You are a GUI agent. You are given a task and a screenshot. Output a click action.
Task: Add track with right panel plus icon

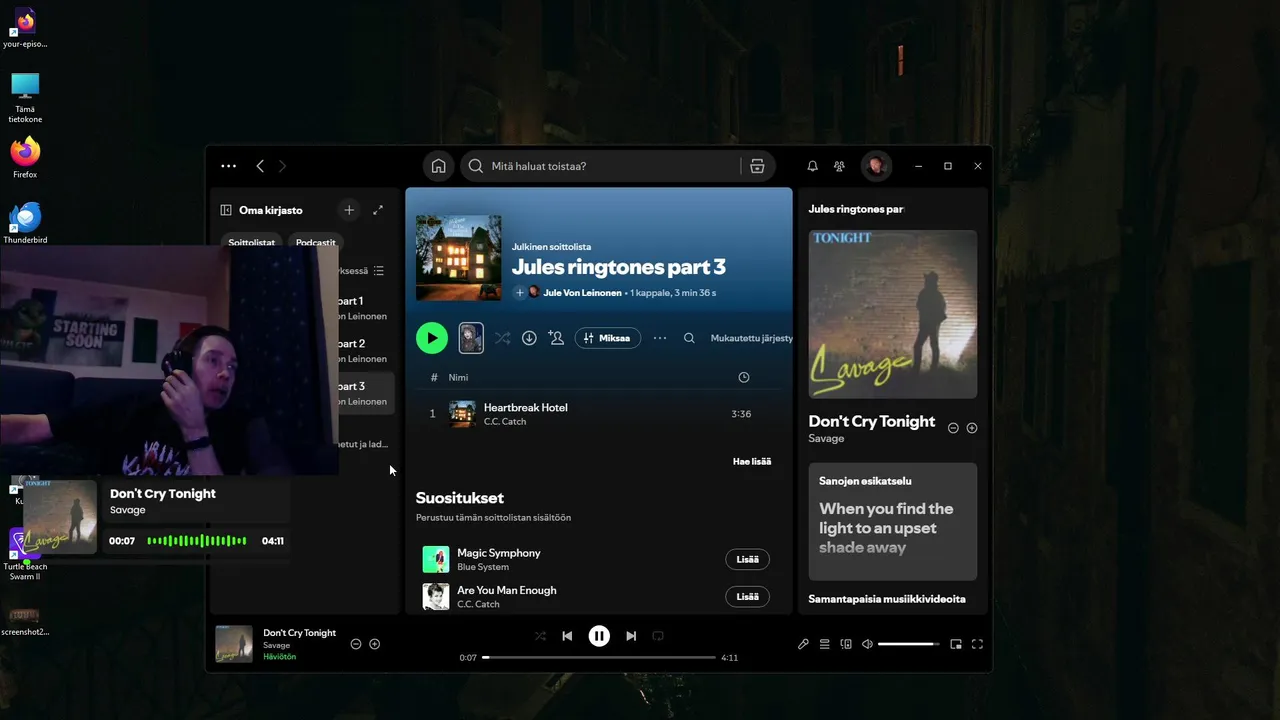[x=972, y=428]
